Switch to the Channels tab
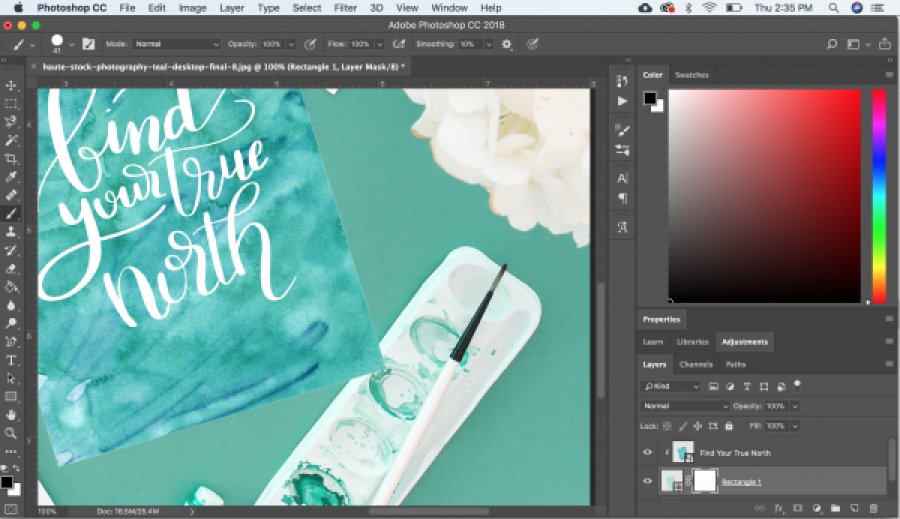Image resolution: width=900 pixels, height=519 pixels. (x=696, y=364)
